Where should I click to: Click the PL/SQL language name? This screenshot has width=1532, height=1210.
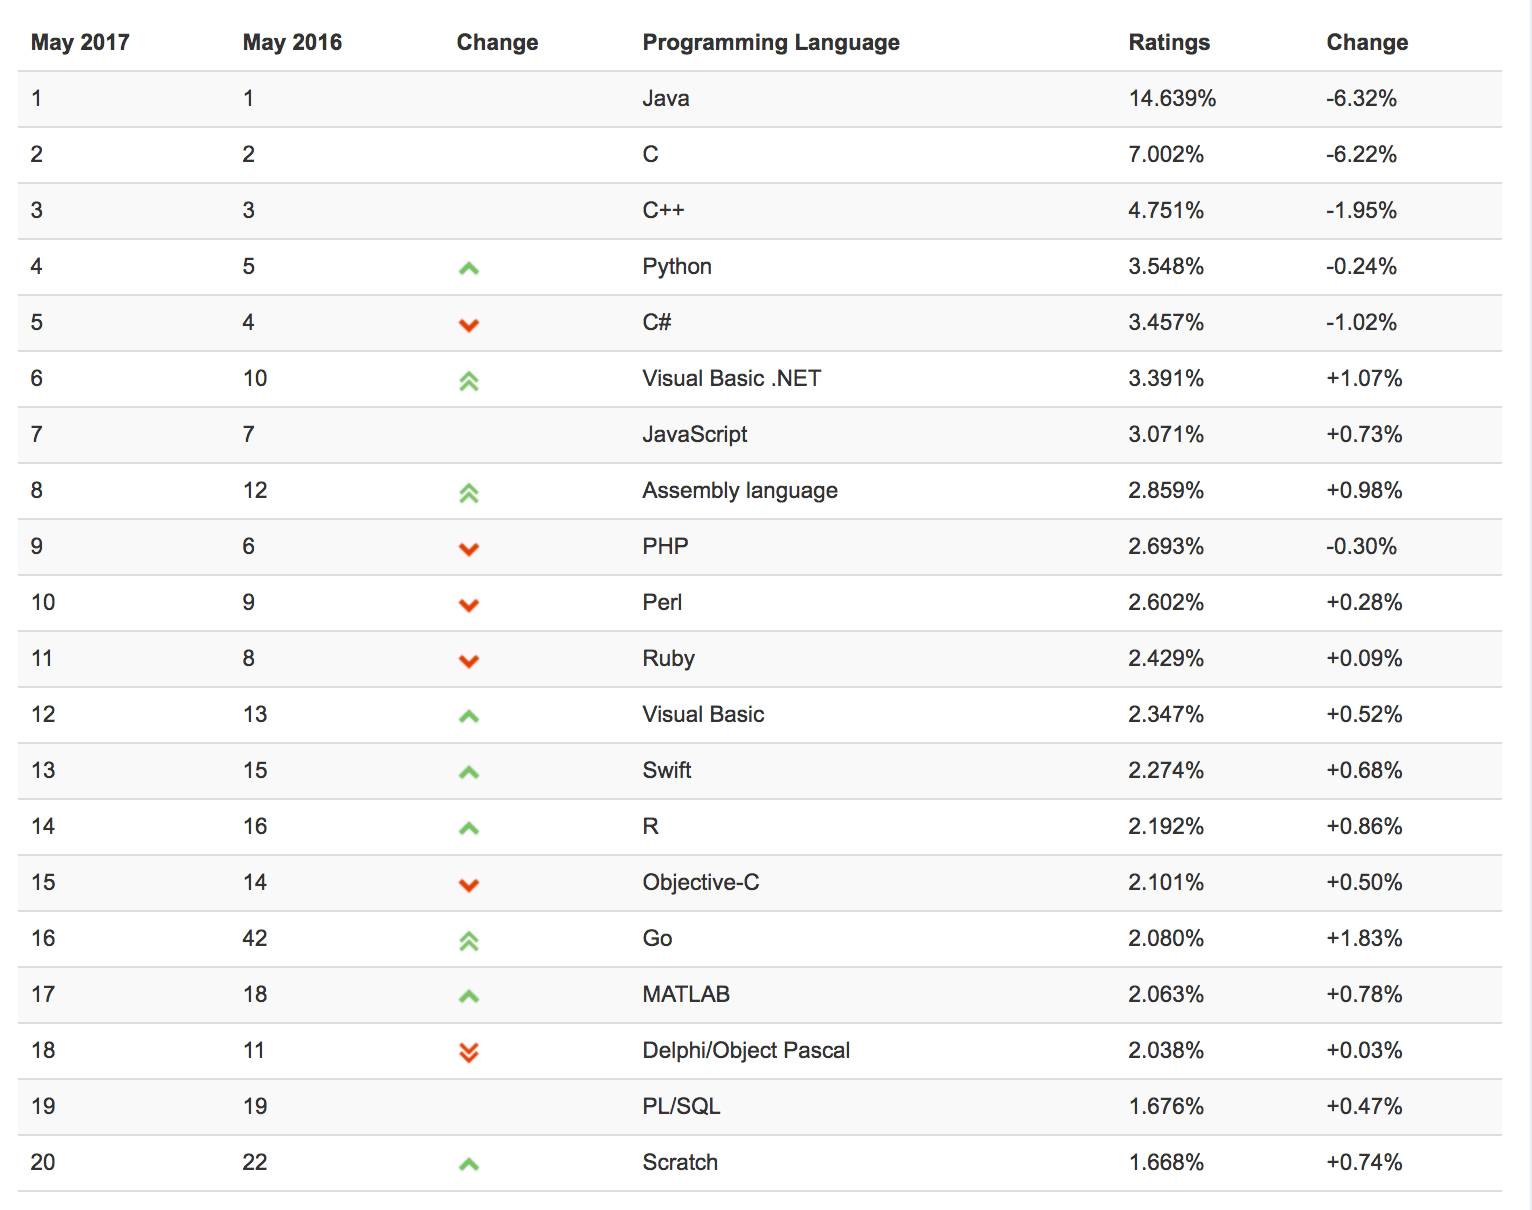pyautogui.click(x=681, y=1106)
